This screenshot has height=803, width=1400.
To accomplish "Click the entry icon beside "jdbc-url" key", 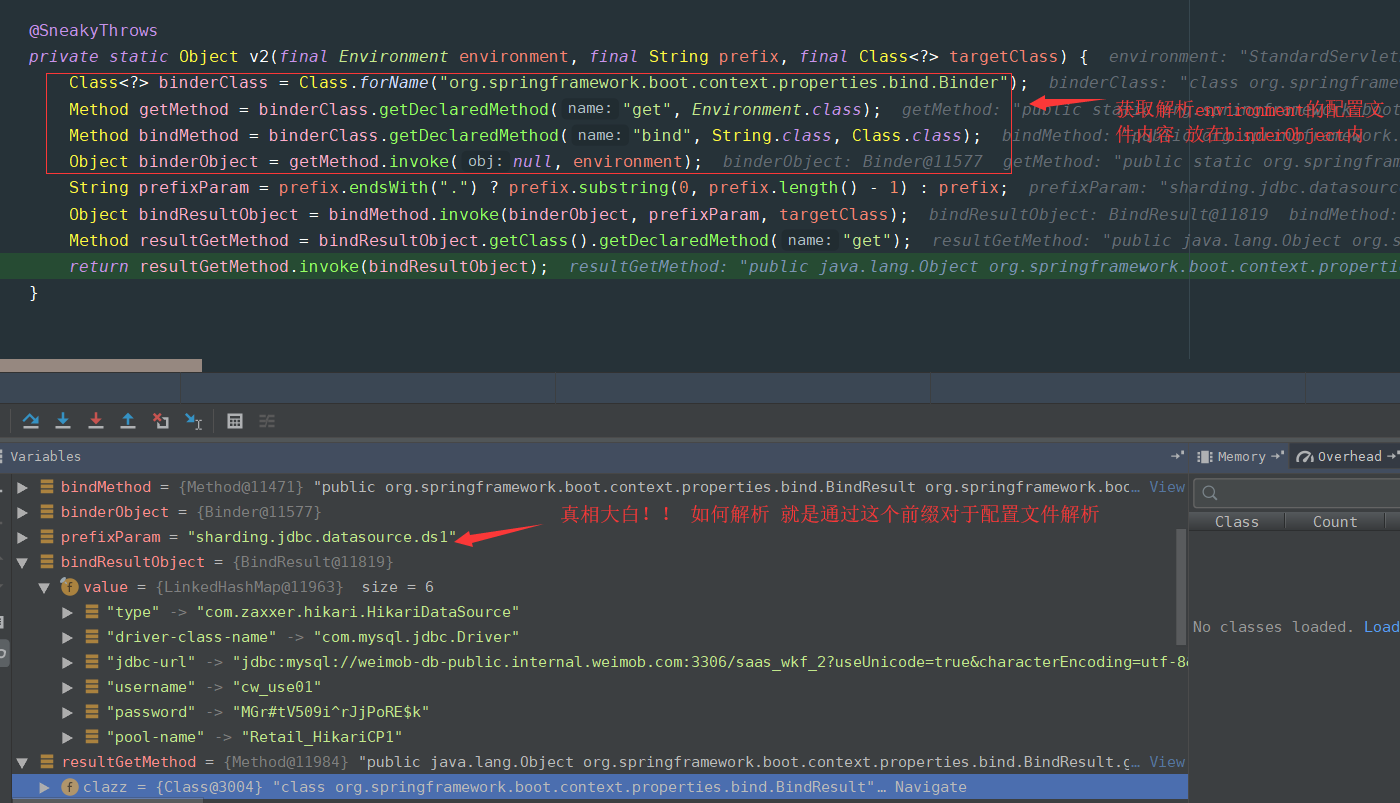I will 92,662.
